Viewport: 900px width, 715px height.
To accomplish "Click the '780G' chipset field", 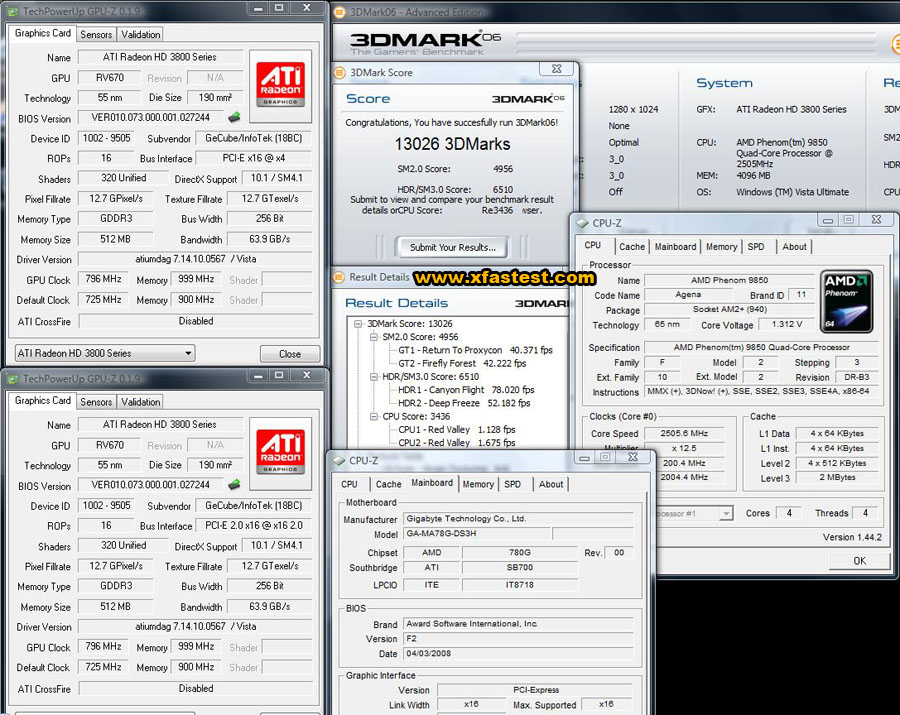I will tap(519, 552).
